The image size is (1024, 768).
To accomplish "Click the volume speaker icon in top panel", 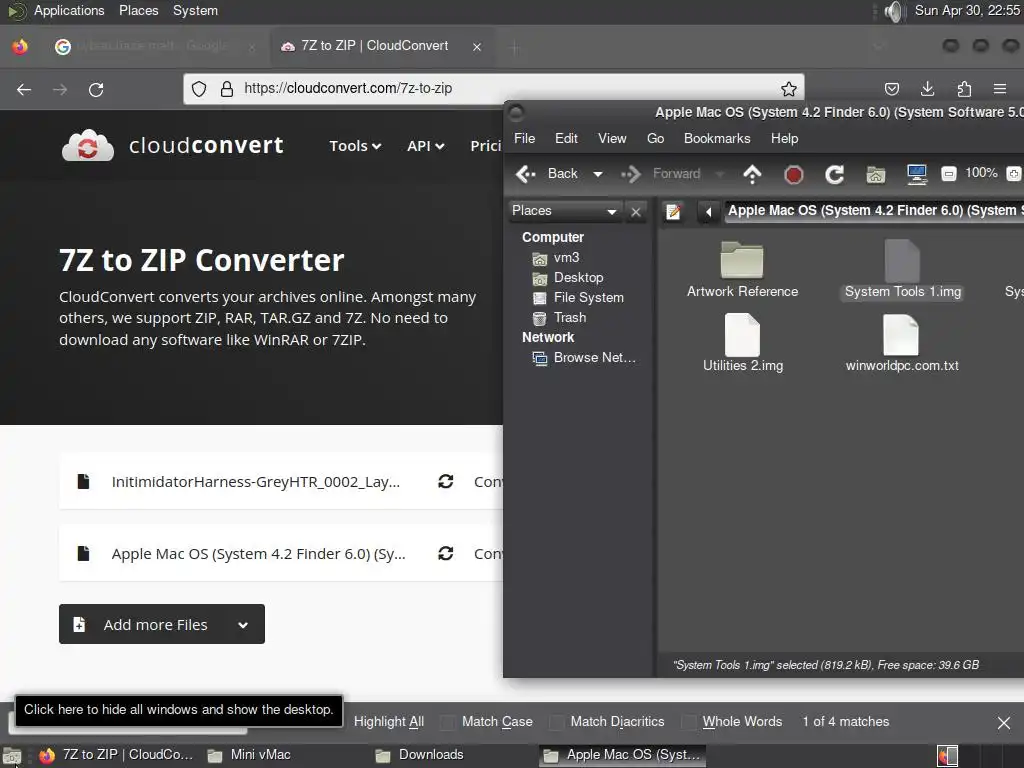I will pos(893,11).
